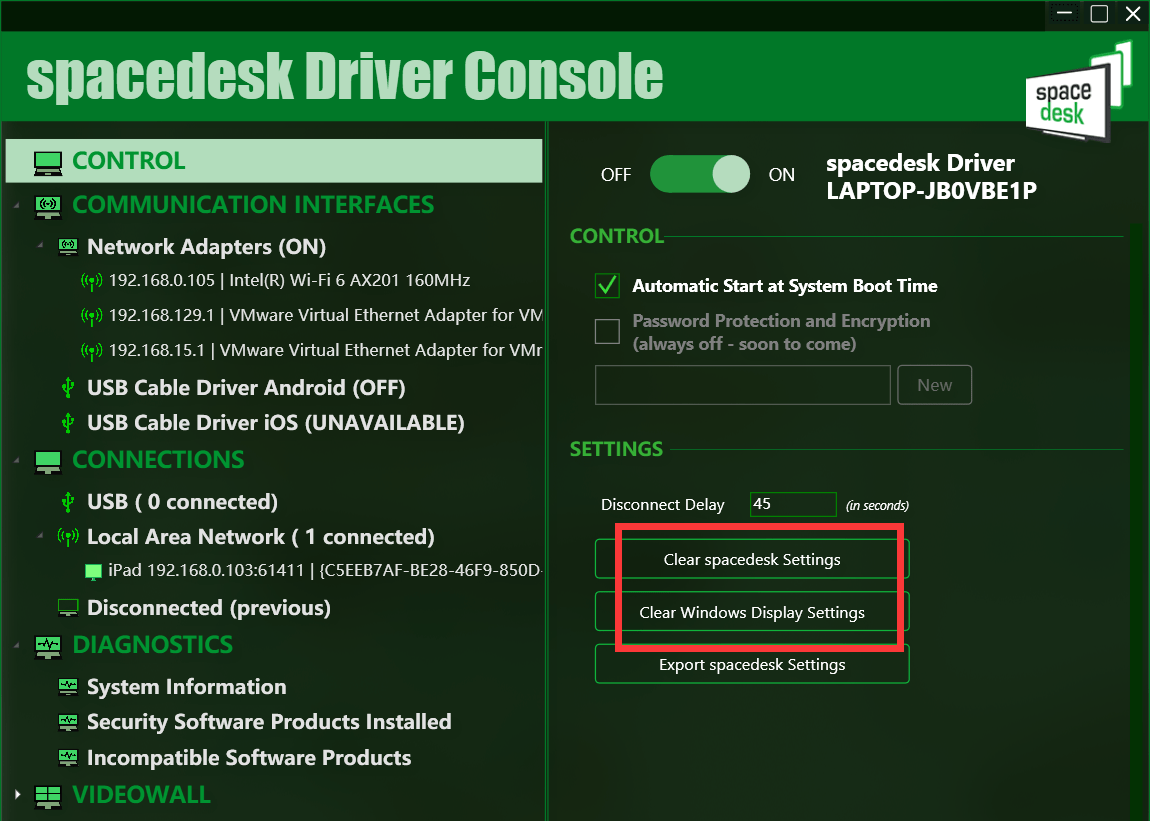Viewport: 1150px width, 821px height.
Task: Select the 192.168.129.1 VMware adapter row
Action: 325,315
